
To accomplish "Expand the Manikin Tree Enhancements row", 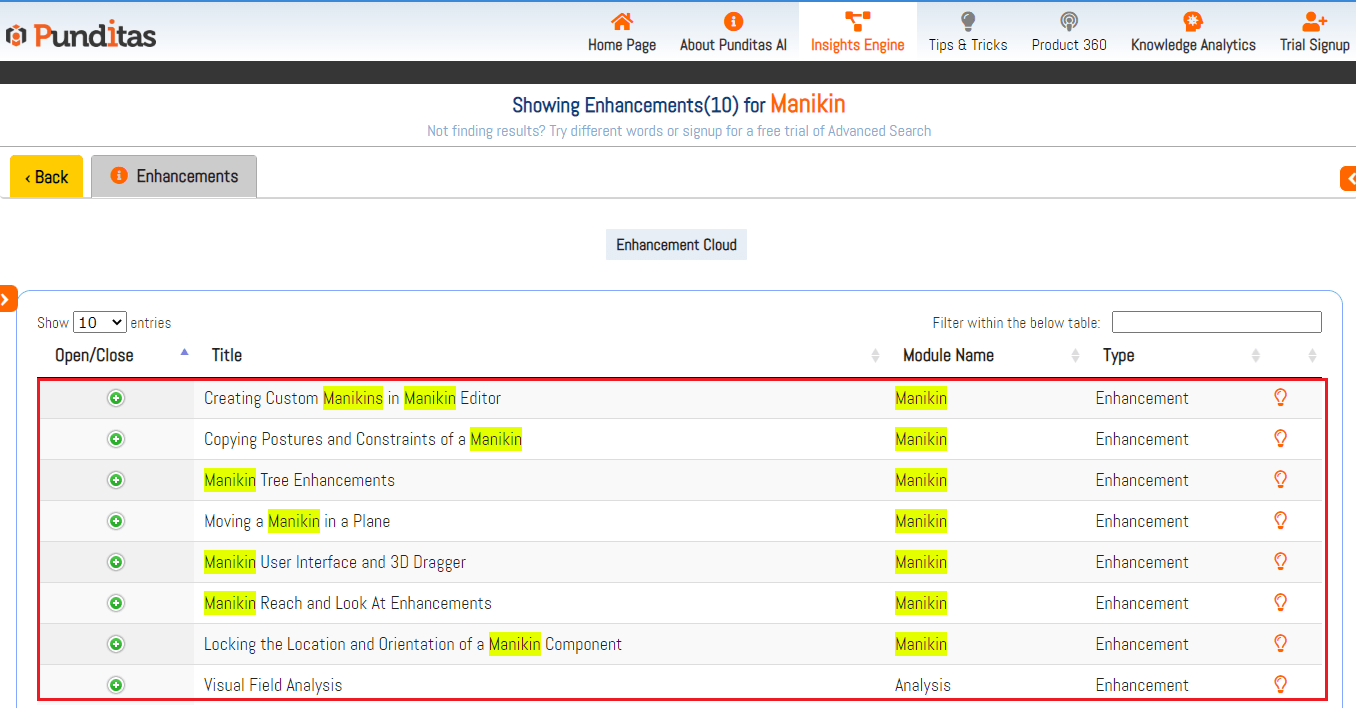I will tap(116, 480).
